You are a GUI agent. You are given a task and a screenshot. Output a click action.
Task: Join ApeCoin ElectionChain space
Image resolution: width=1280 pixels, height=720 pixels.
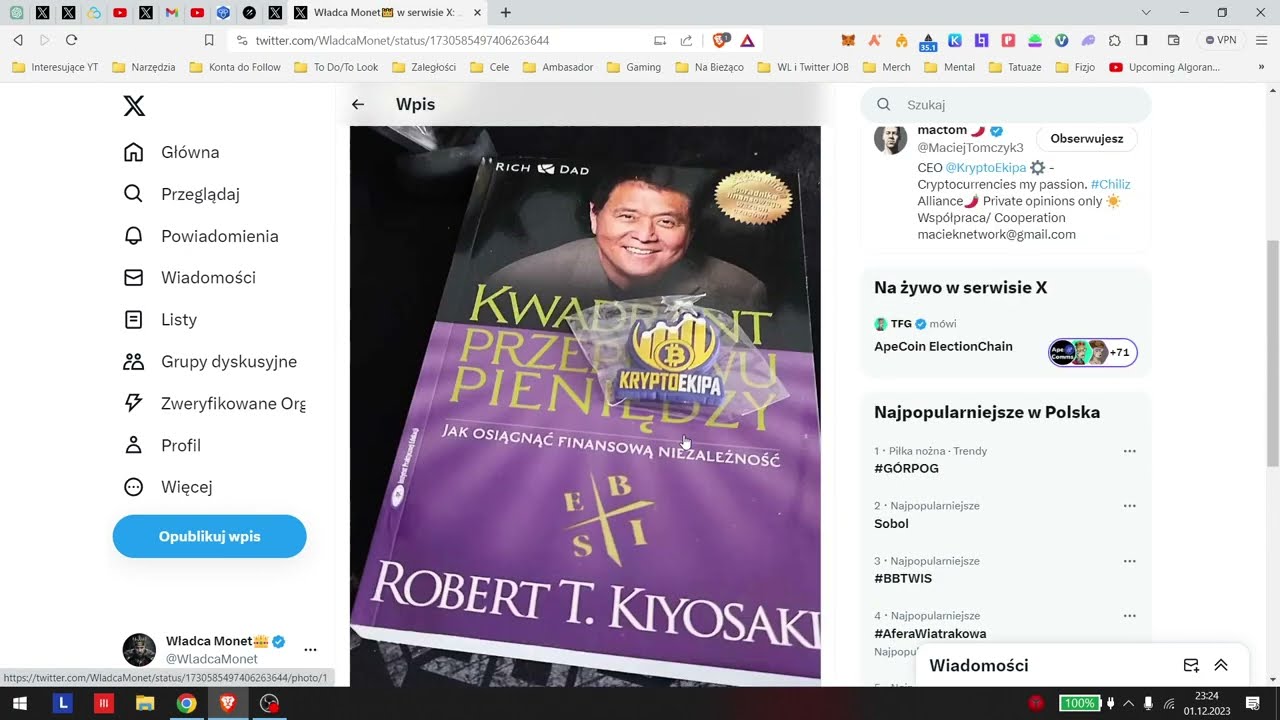coord(943,346)
